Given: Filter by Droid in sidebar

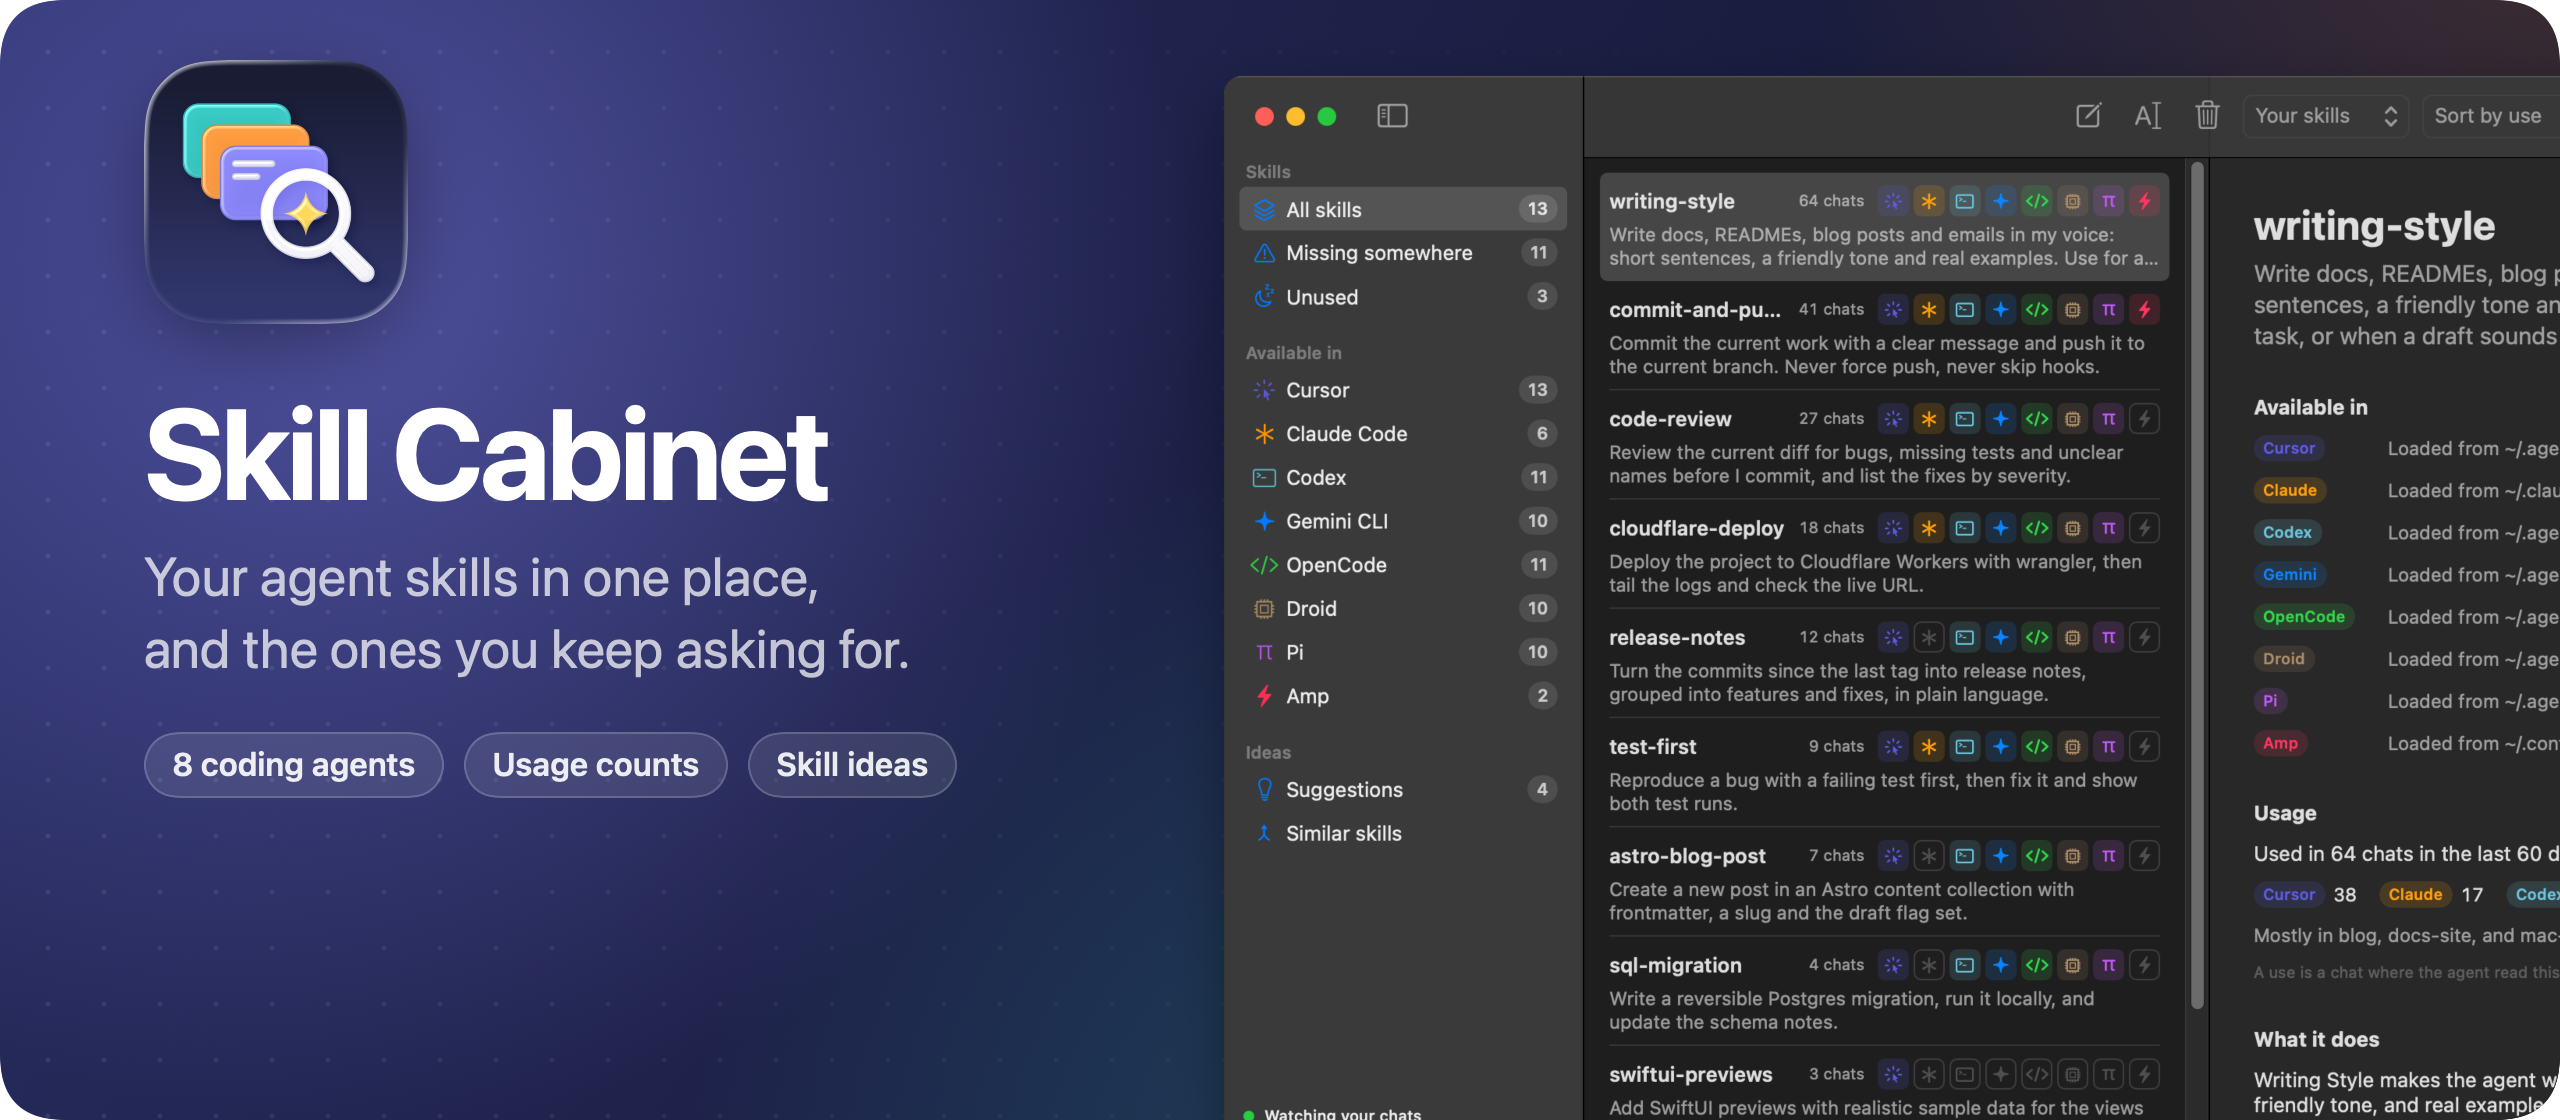Looking at the screenshot, I should click(1402, 609).
